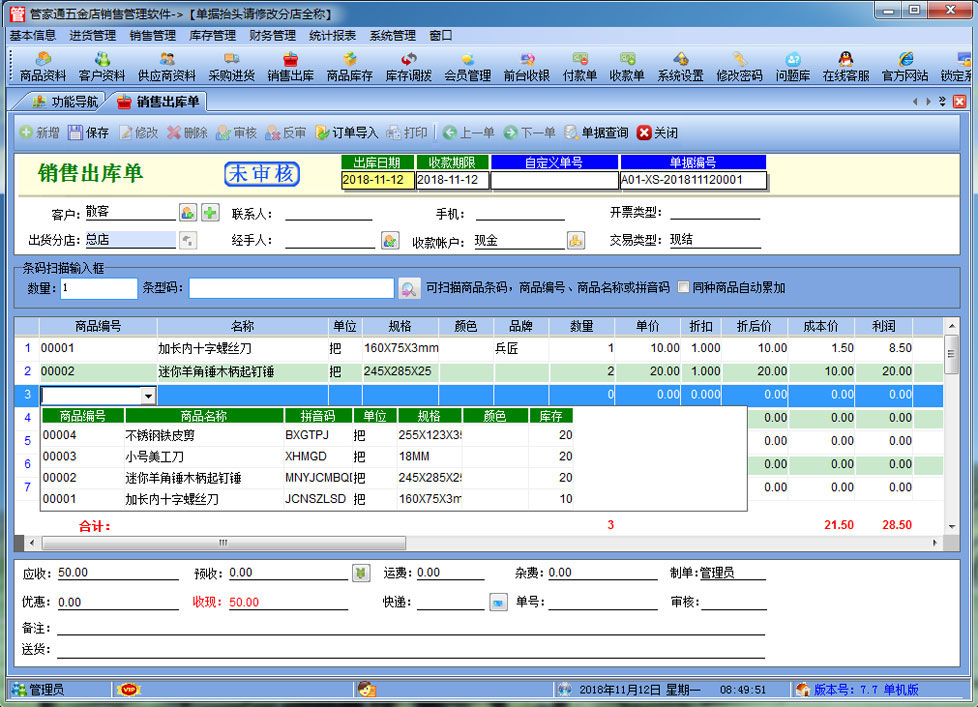Click the barcode search magnifier icon
The width and height of the screenshot is (978, 707).
(409, 289)
